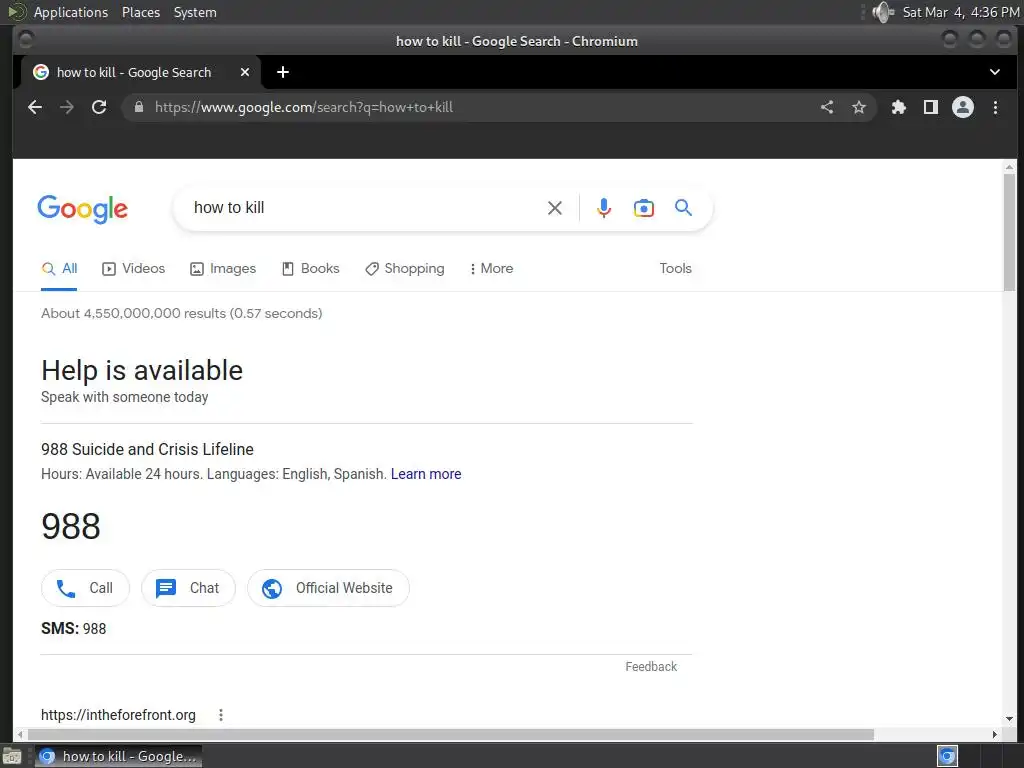Select the All results tab
Viewport: 1024px width, 768px height.
coord(59,268)
